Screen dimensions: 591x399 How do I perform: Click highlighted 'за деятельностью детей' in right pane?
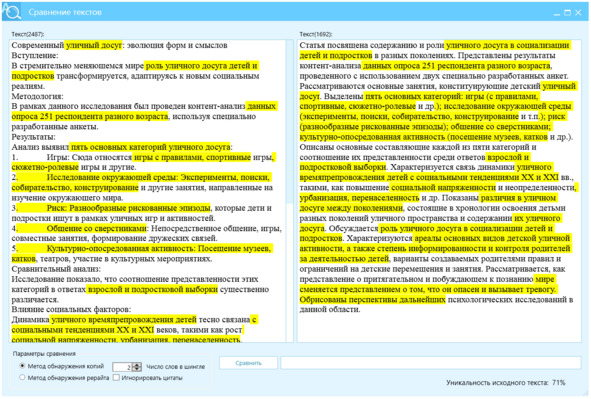(344, 259)
